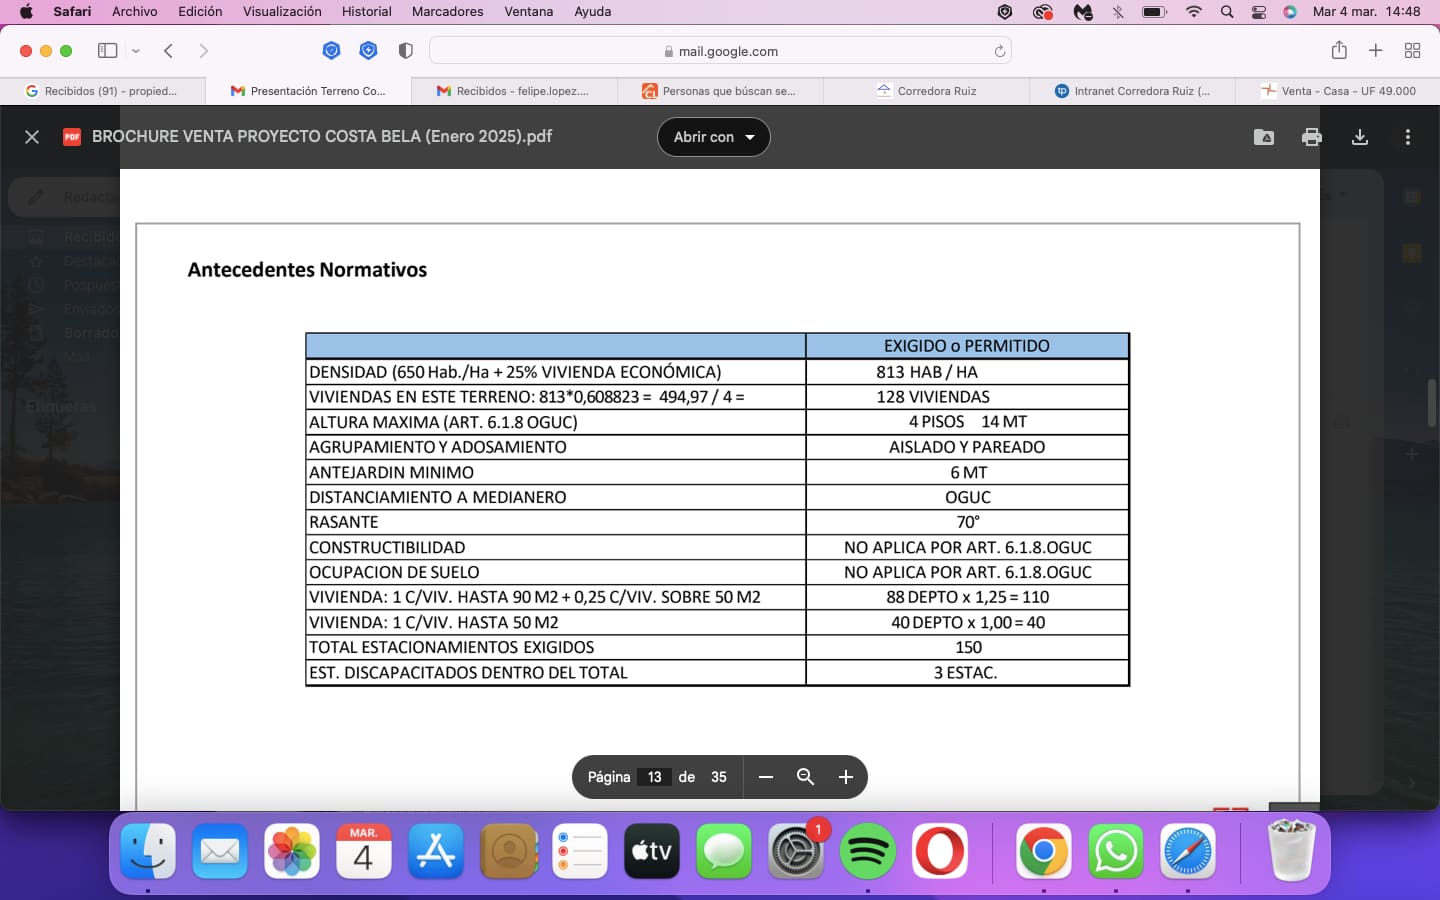Image resolution: width=1440 pixels, height=900 pixels.
Task: Share the current page from Safari toolbar
Action: pyautogui.click(x=1339, y=51)
